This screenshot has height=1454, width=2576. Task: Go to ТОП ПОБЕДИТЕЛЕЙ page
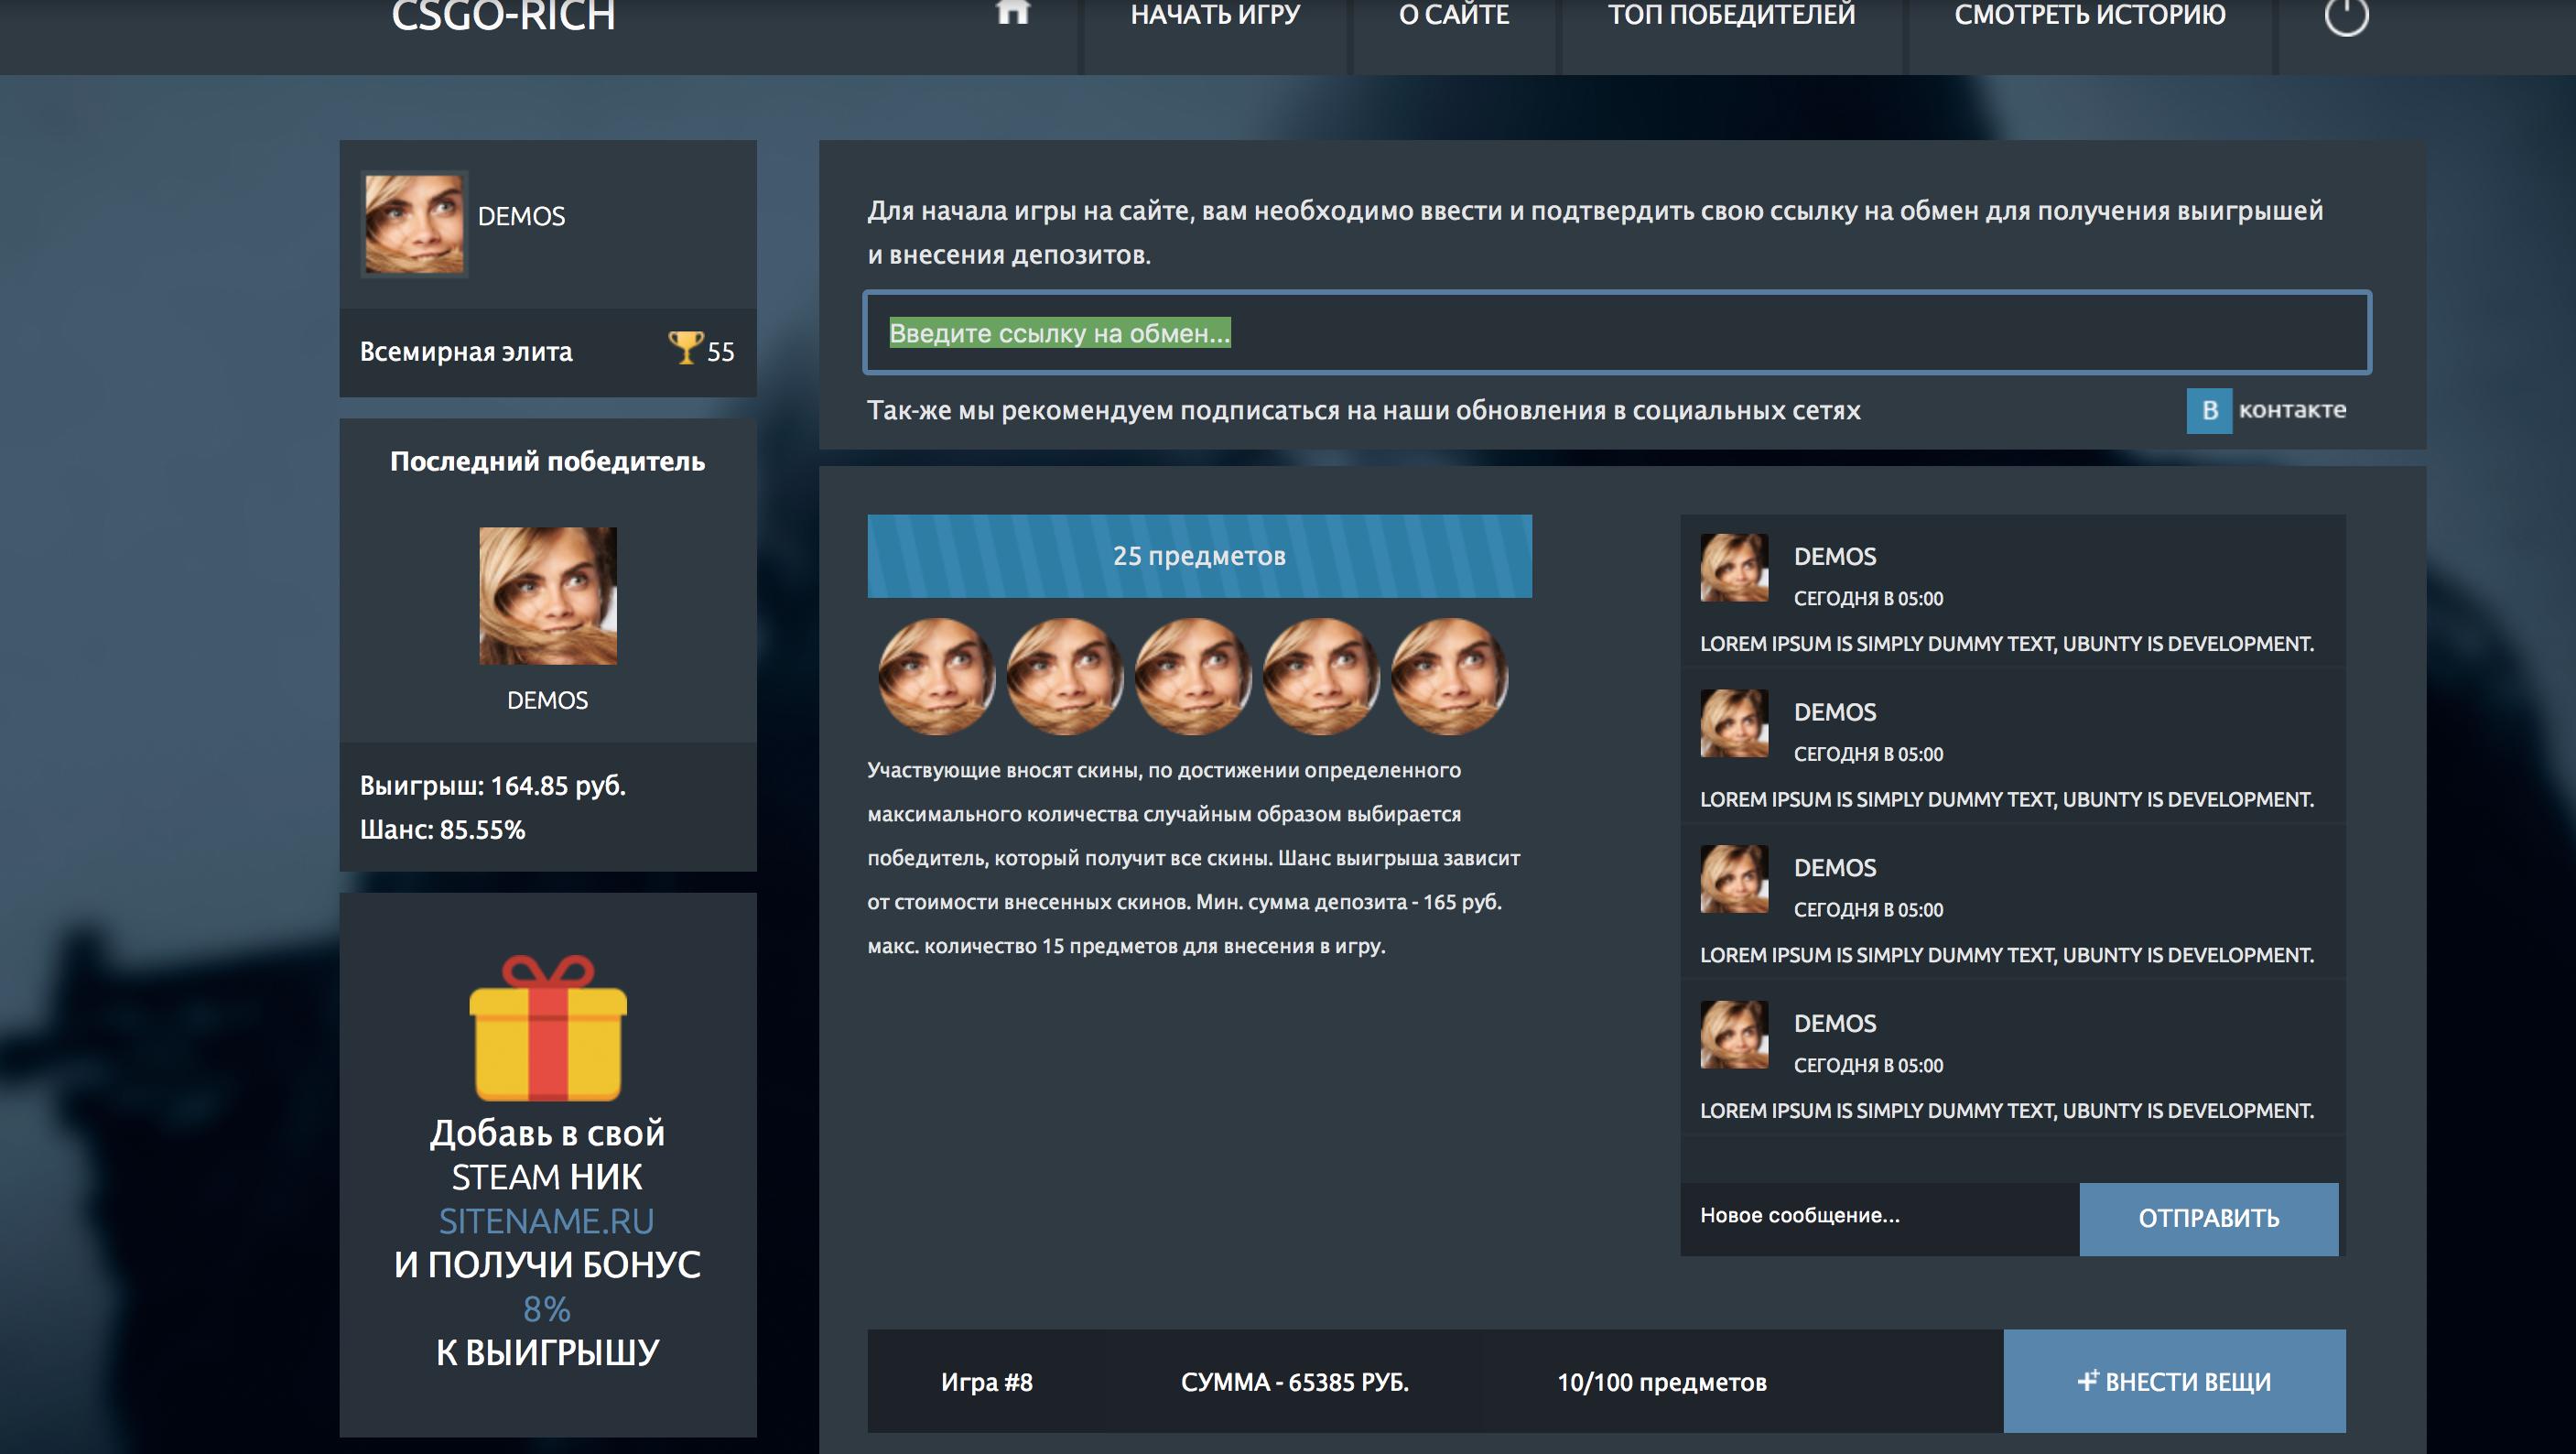(1731, 16)
